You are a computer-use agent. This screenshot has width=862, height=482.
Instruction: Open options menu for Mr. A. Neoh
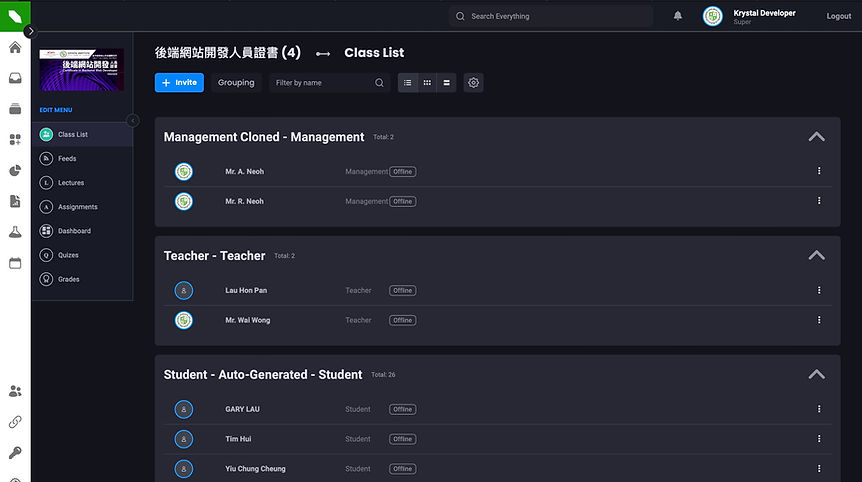[x=819, y=171]
